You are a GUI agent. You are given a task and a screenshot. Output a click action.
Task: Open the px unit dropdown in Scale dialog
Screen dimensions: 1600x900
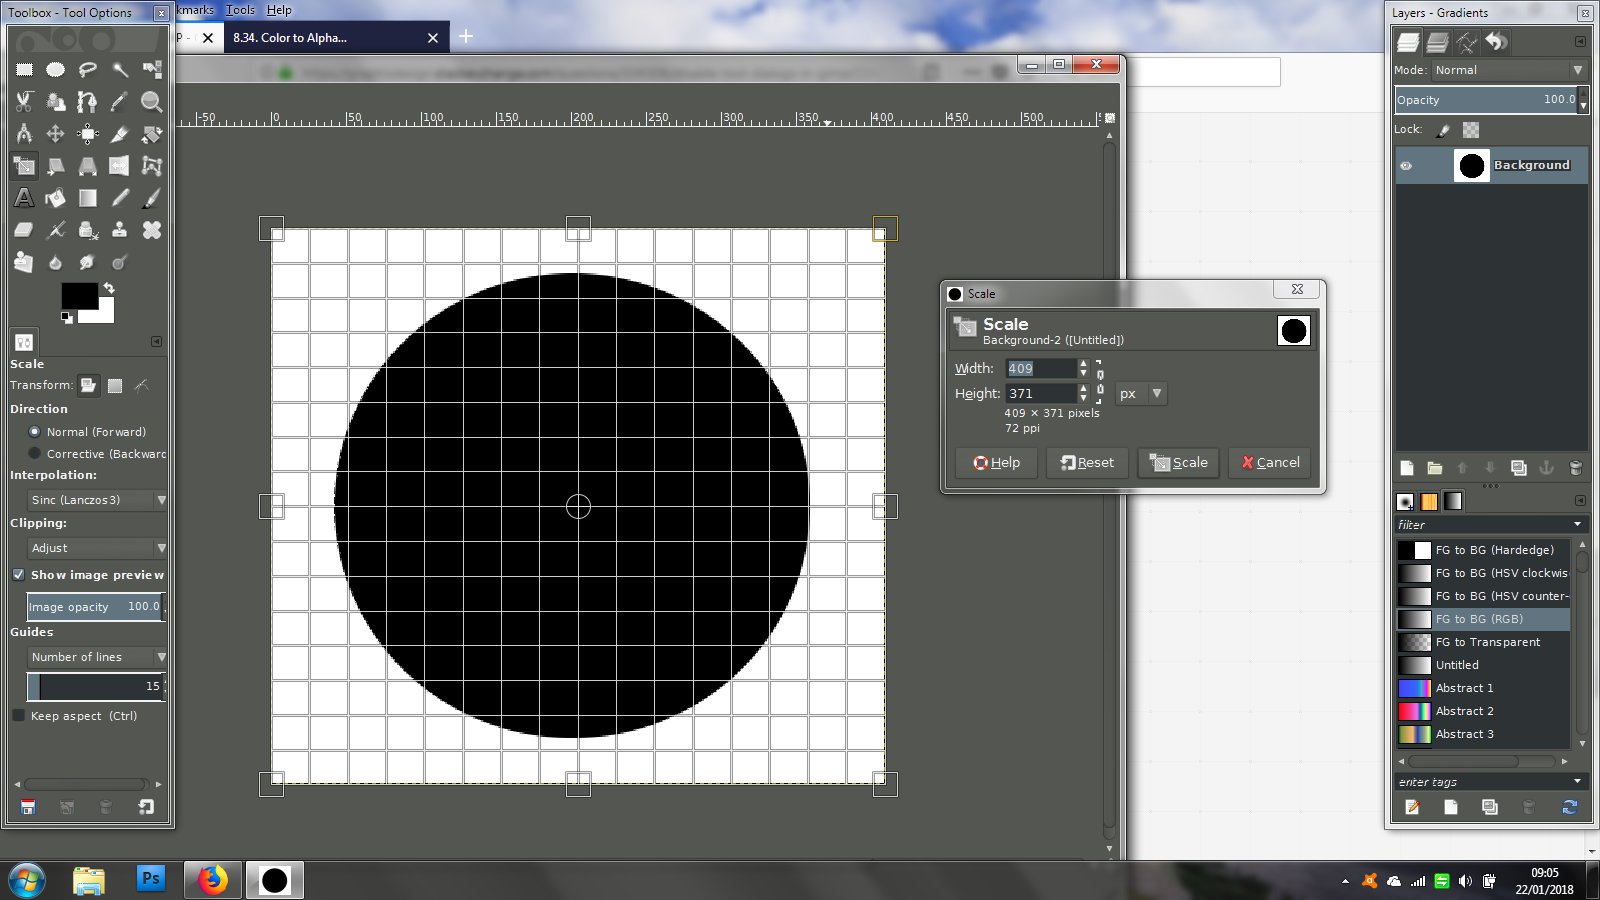(1141, 394)
